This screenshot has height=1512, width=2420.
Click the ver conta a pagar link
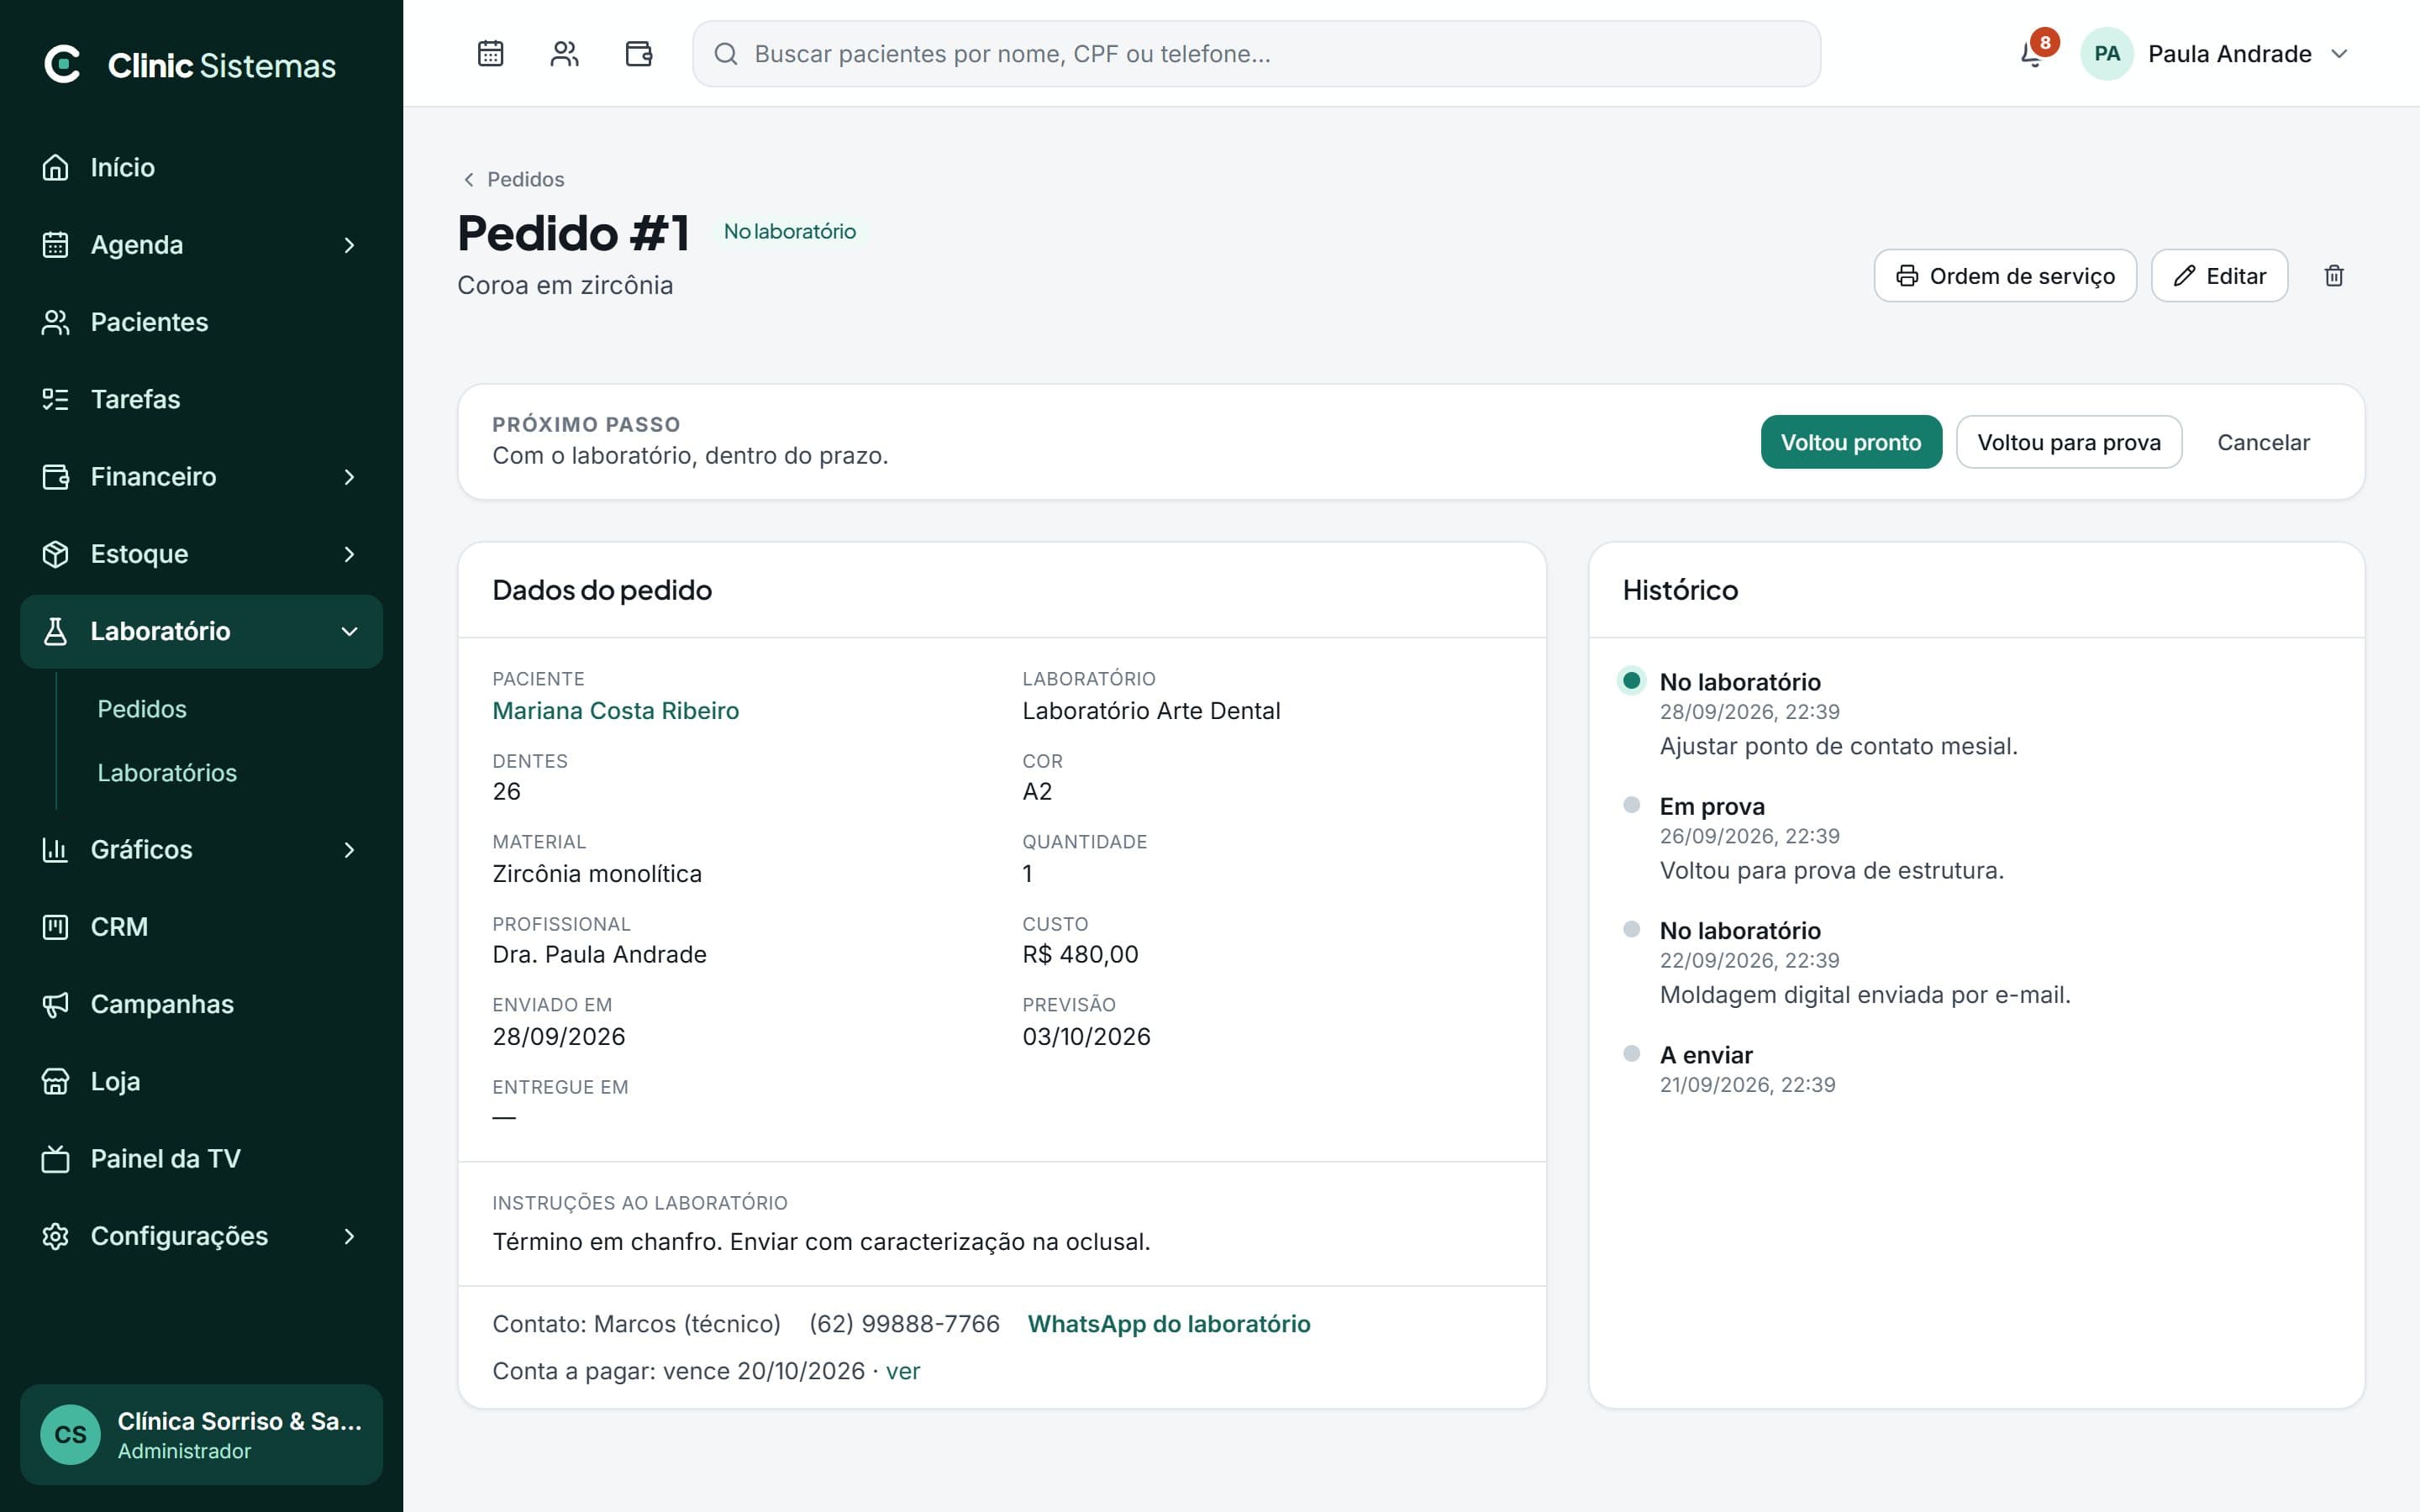coord(902,1371)
